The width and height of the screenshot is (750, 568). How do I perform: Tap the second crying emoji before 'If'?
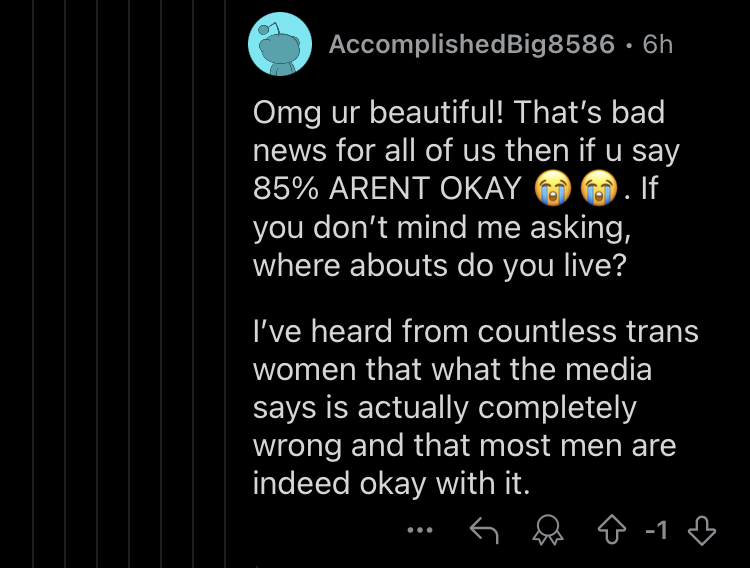[x=599, y=188]
